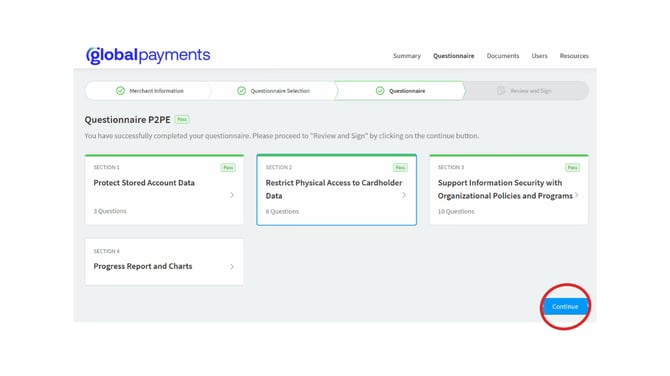This screenshot has width=670, height=376.
Task: Open the Users nav item
Action: pos(539,56)
